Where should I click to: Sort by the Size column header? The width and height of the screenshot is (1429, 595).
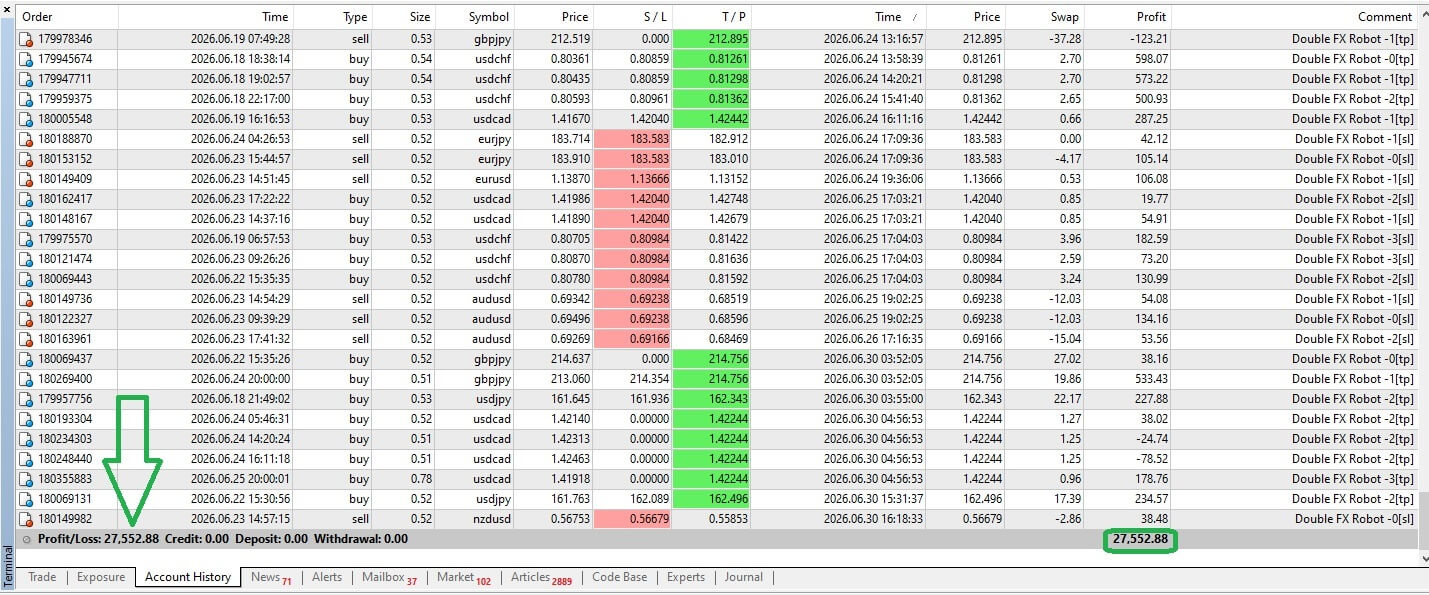coord(404,17)
